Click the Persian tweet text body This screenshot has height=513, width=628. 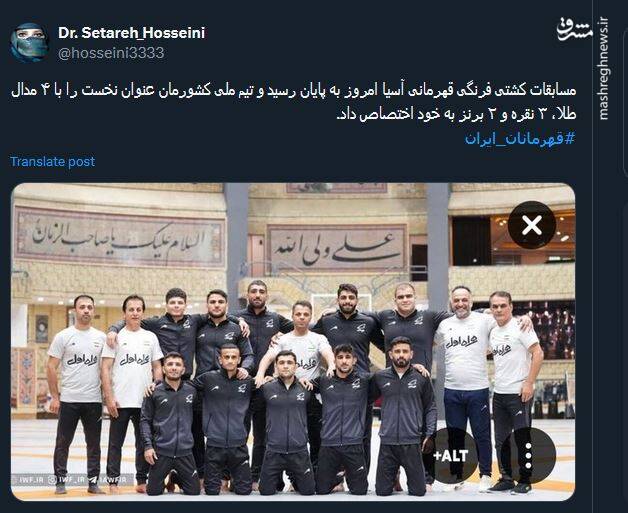[x=293, y=102]
